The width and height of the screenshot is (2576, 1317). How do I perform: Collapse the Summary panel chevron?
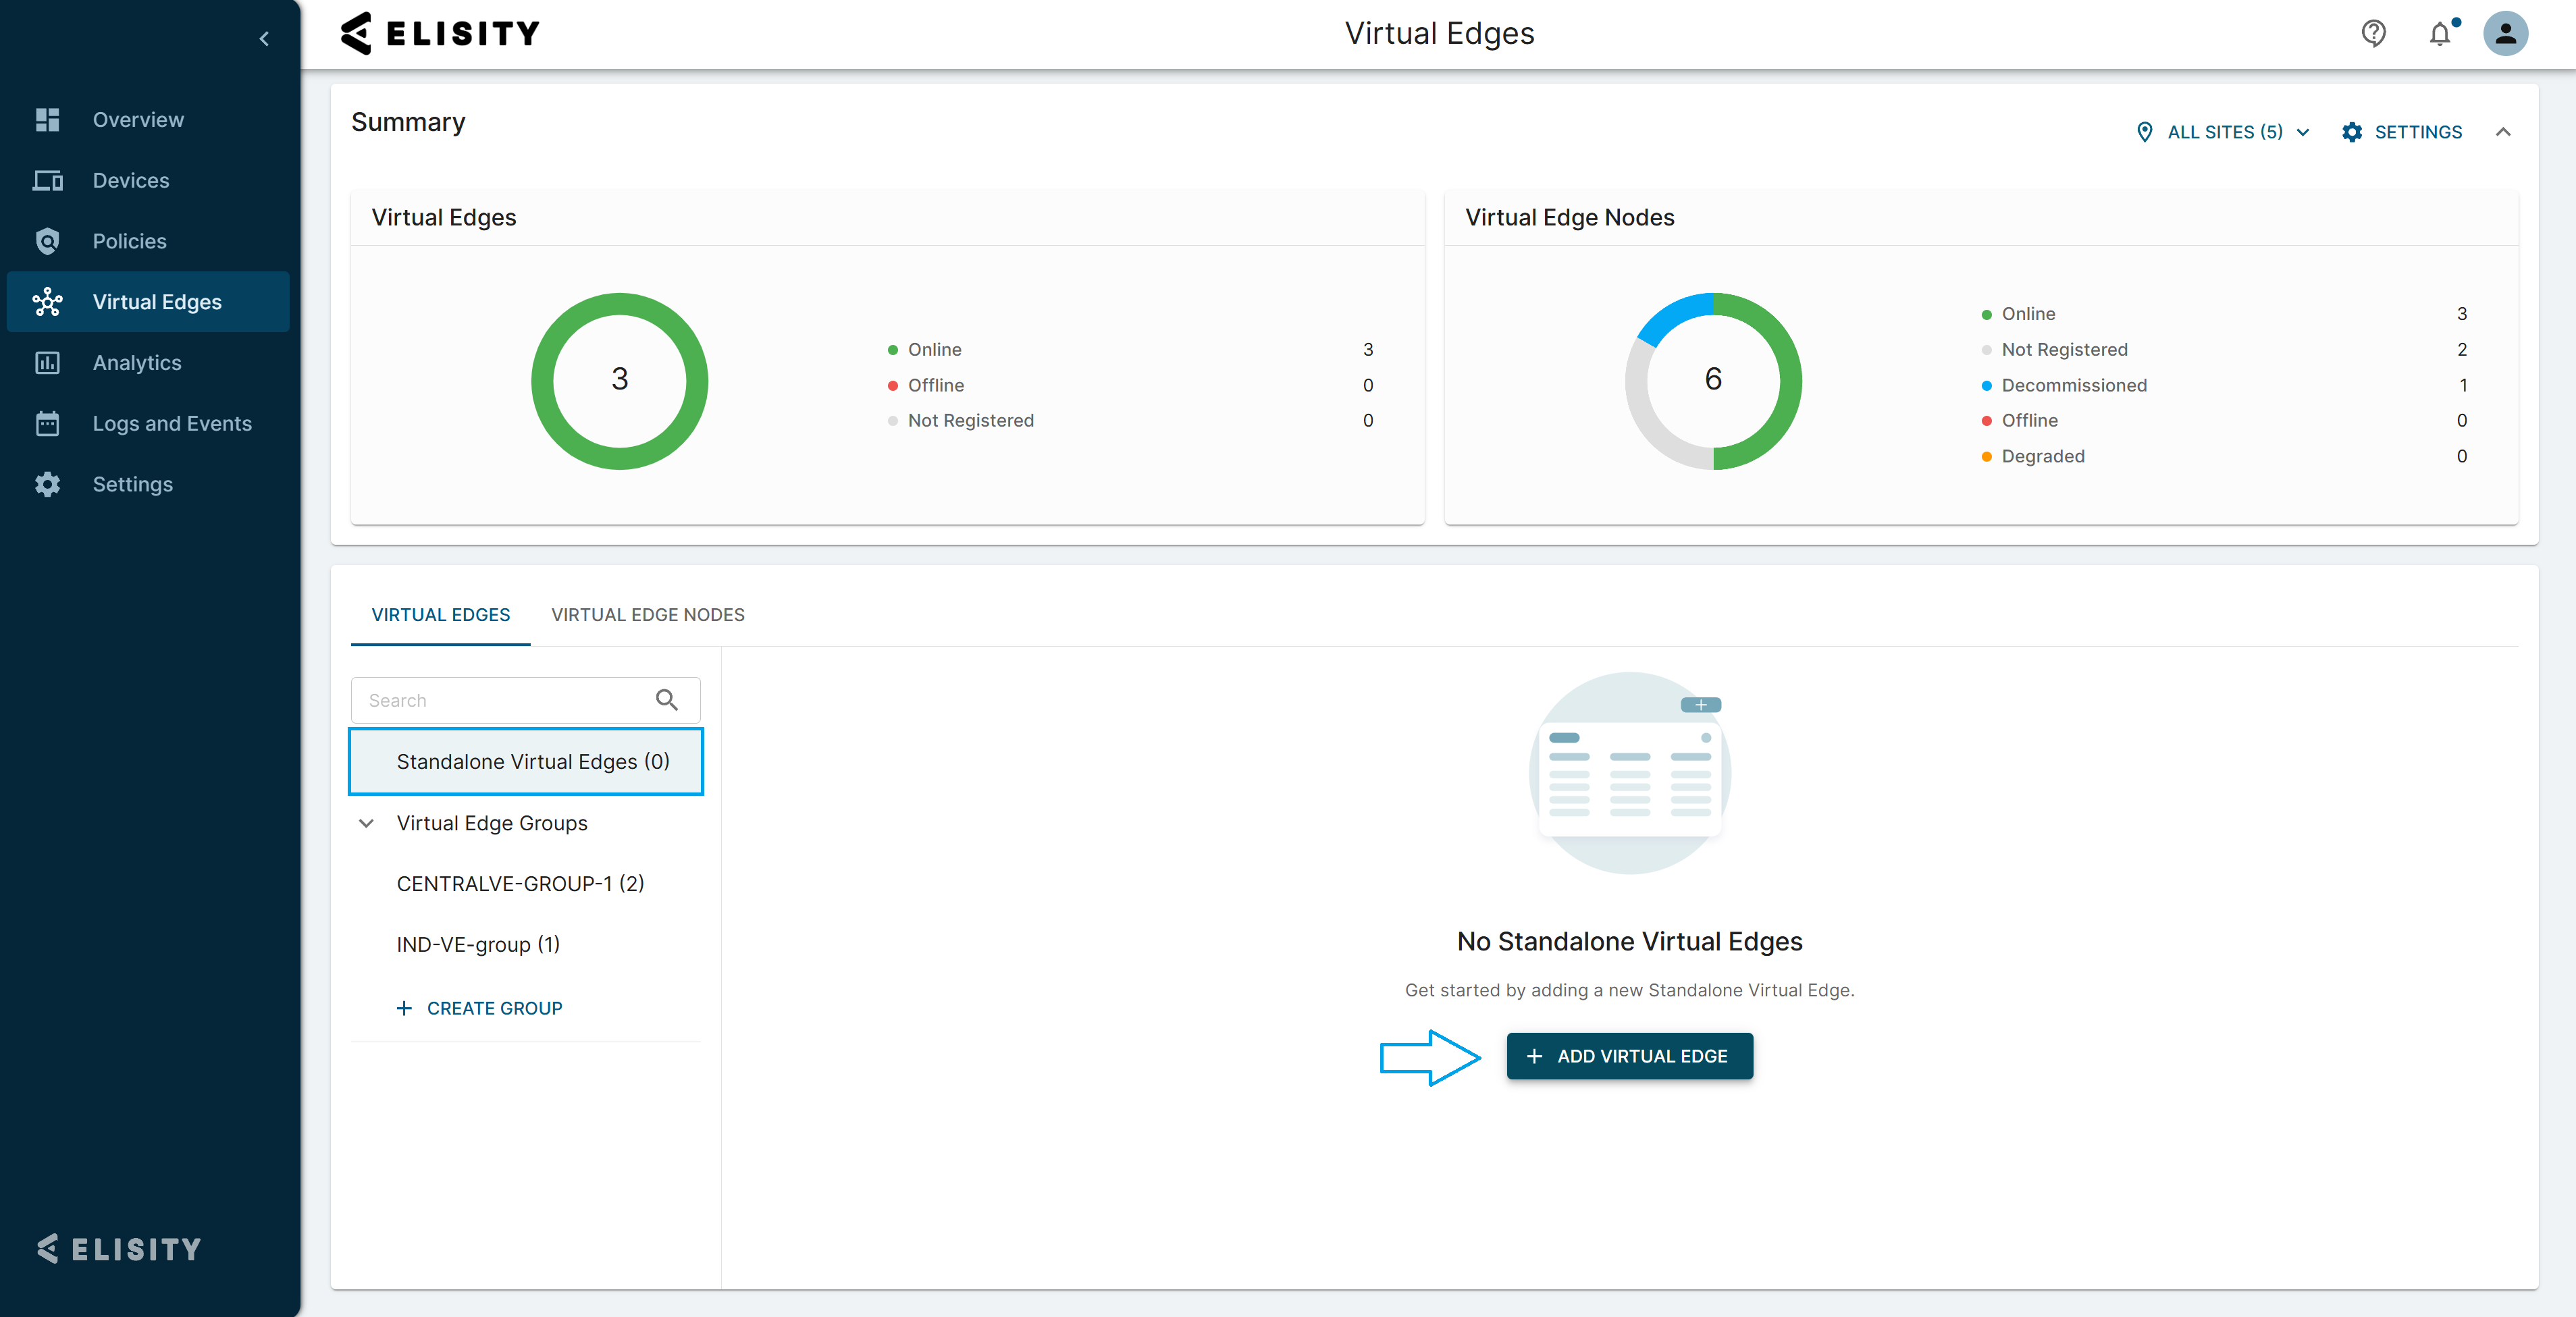click(2502, 132)
